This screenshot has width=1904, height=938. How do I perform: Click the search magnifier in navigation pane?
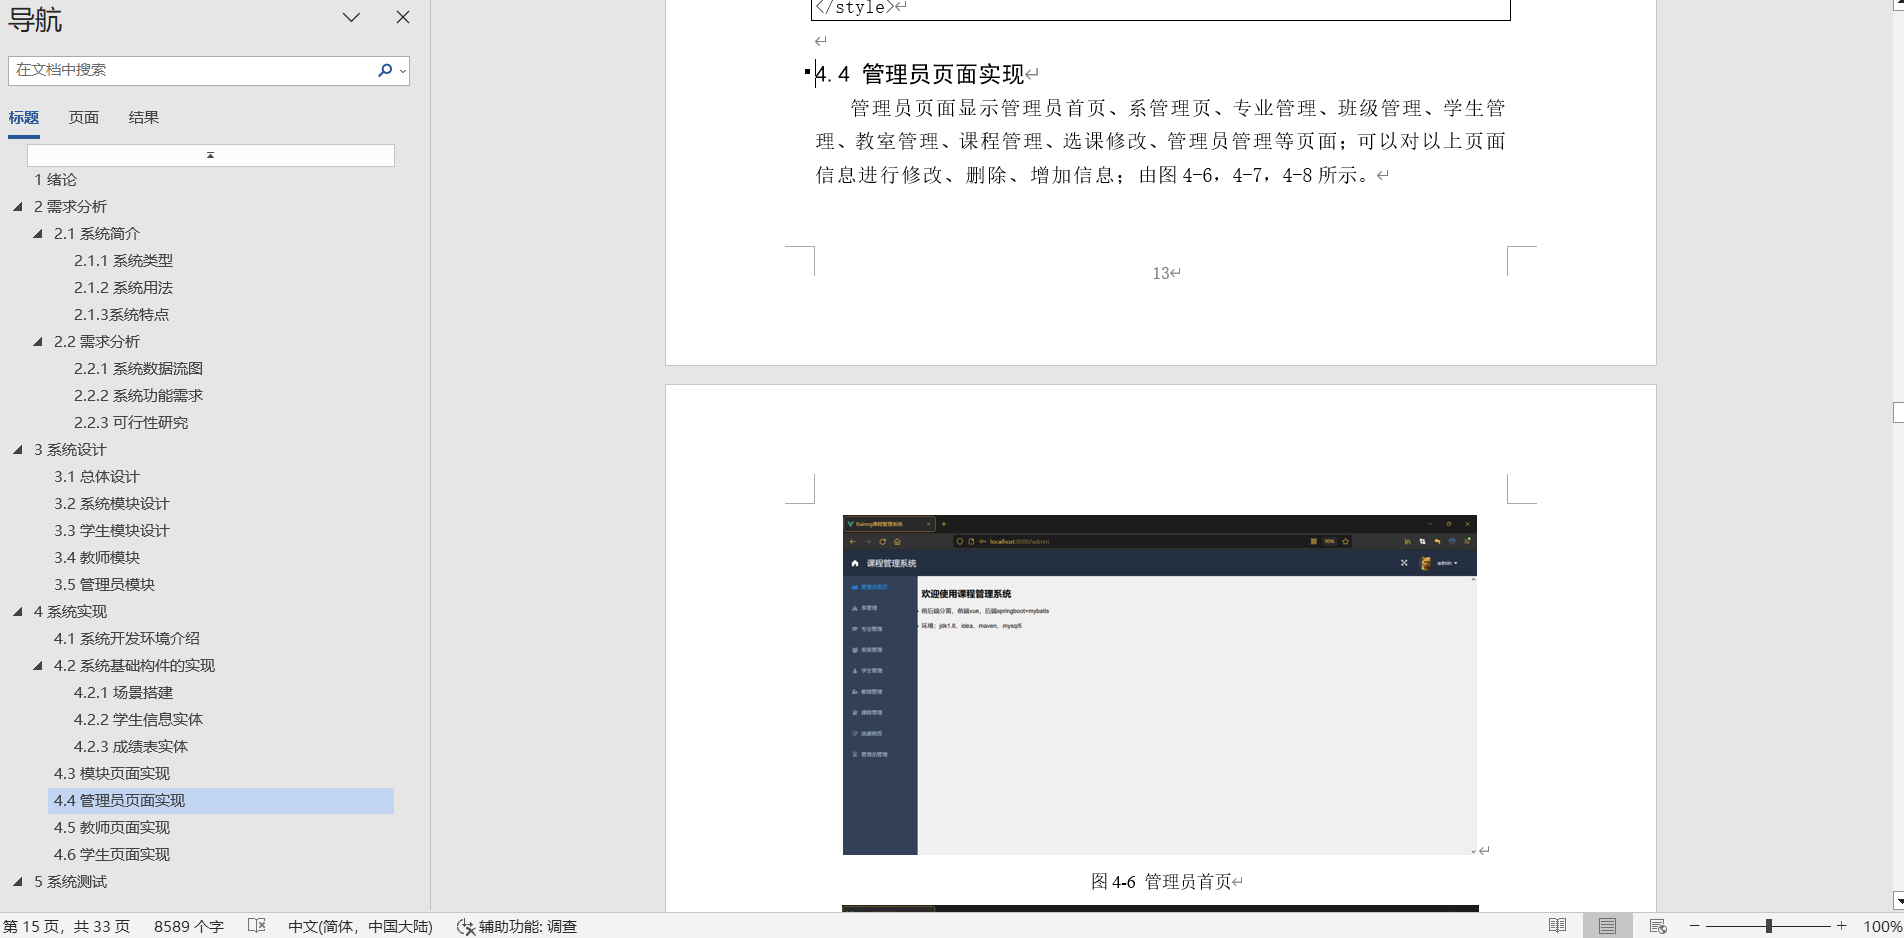(x=384, y=70)
